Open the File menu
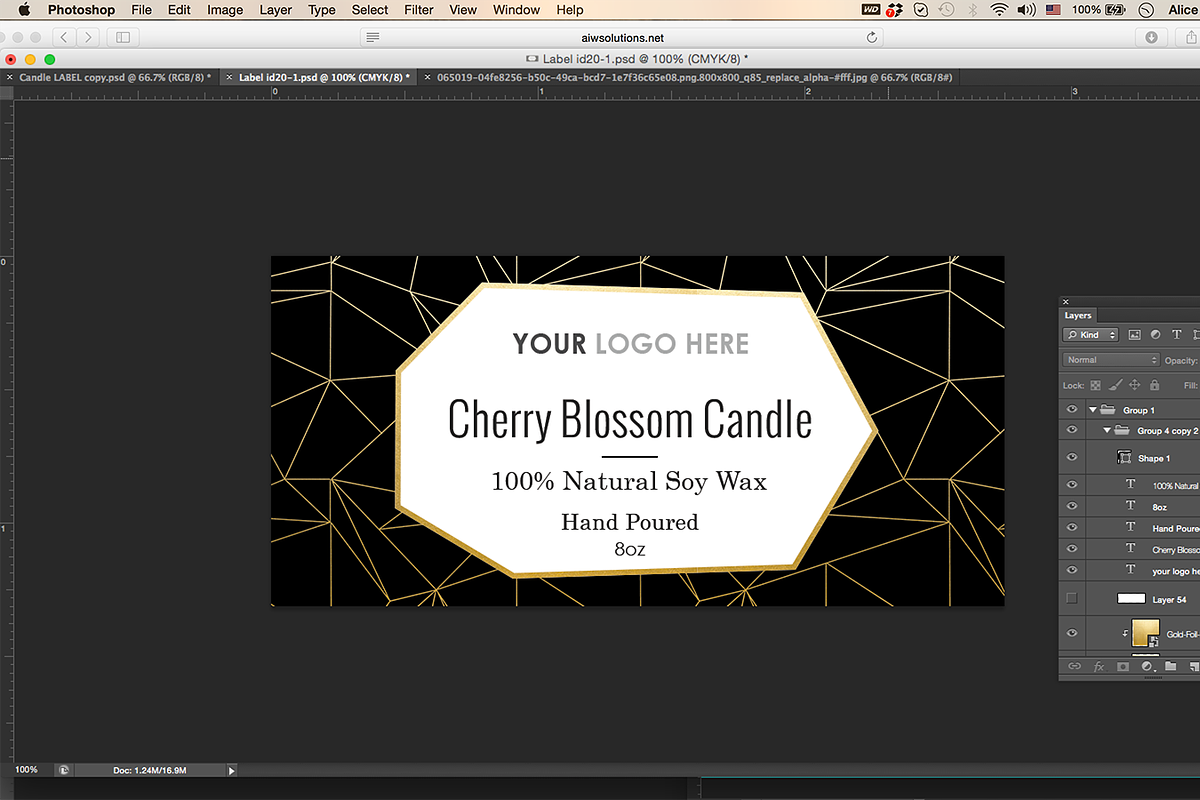This screenshot has width=1200, height=800. tap(142, 10)
